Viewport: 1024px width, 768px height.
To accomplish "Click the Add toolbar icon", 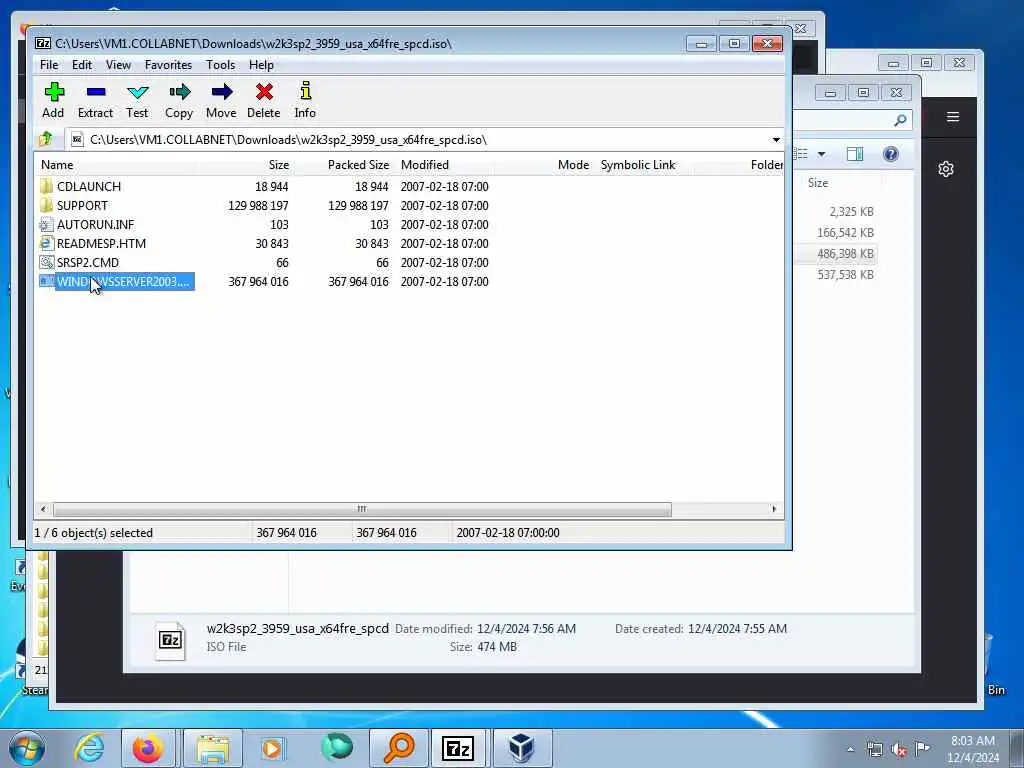I will [x=54, y=92].
